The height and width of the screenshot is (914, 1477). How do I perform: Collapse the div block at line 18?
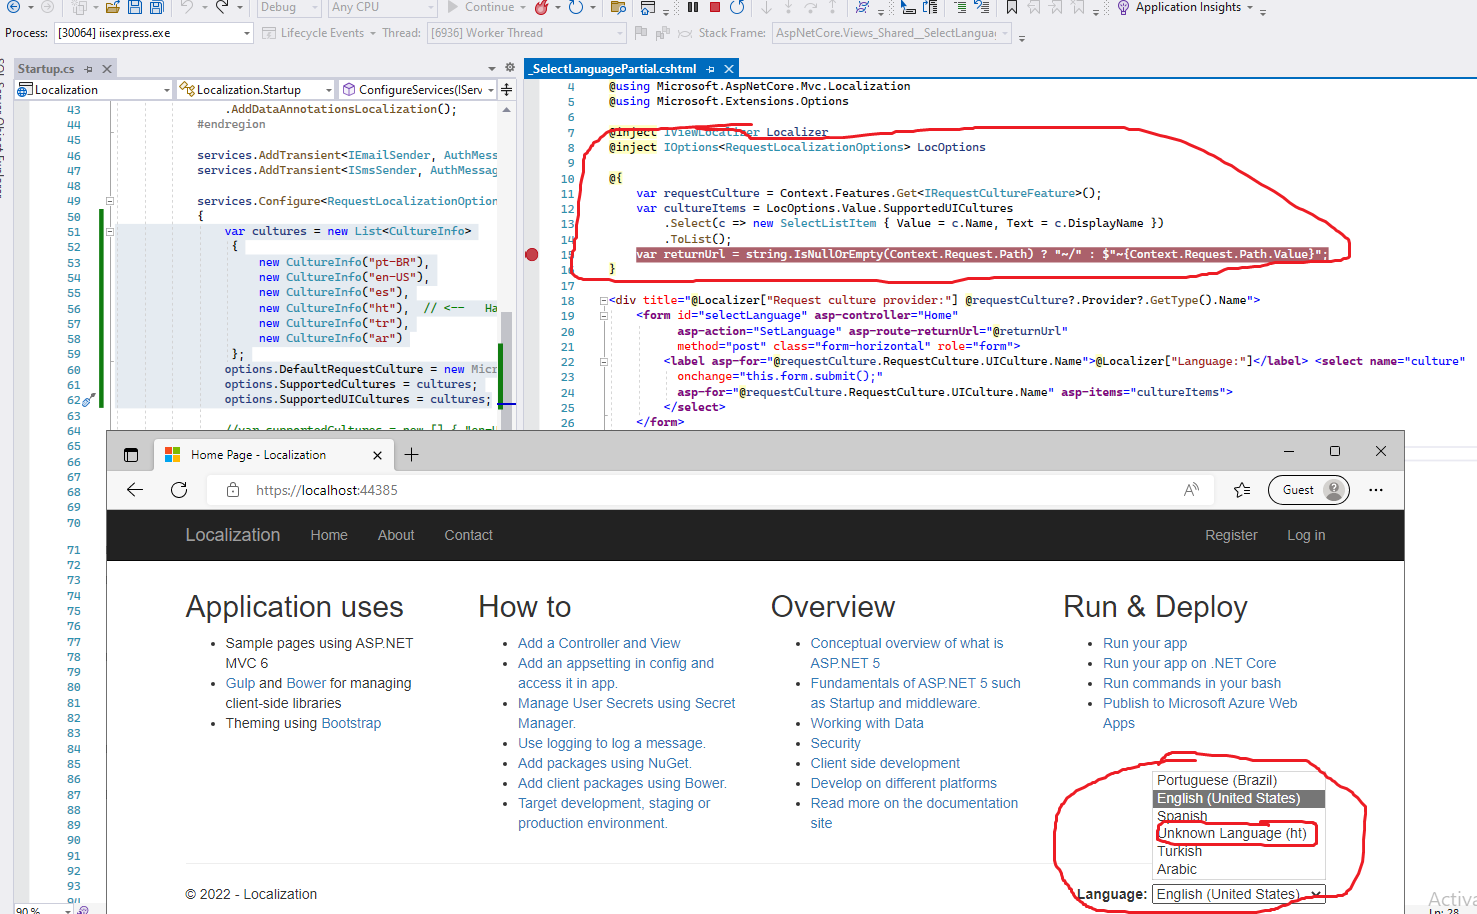point(603,300)
